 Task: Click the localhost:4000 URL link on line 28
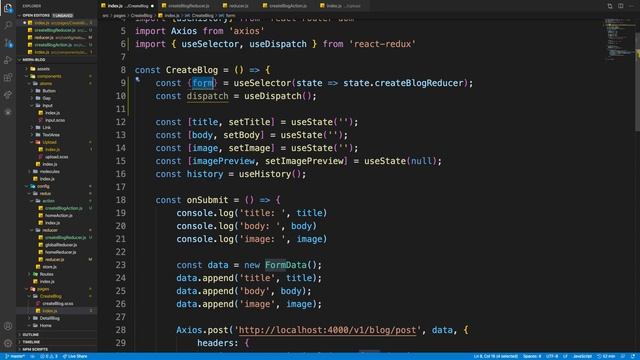tap(327, 330)
